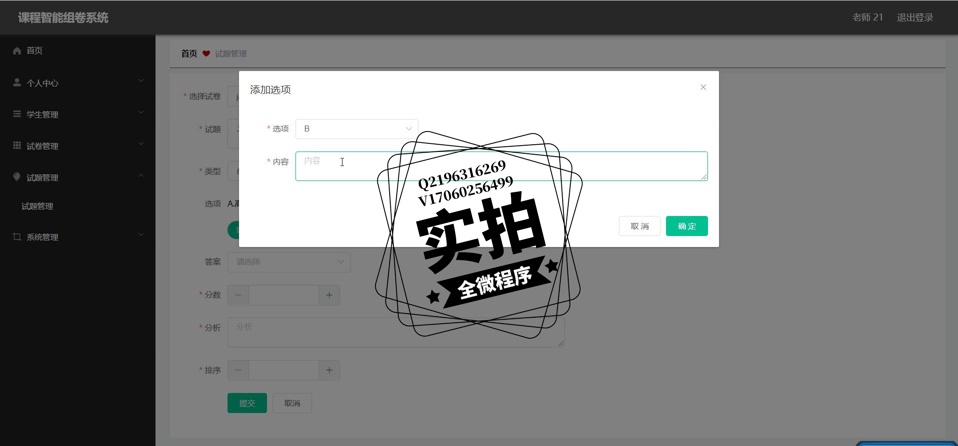
Task: Click the 课程智能组卷系统 title
Action: pyautogui.click(x=63, y=18)
